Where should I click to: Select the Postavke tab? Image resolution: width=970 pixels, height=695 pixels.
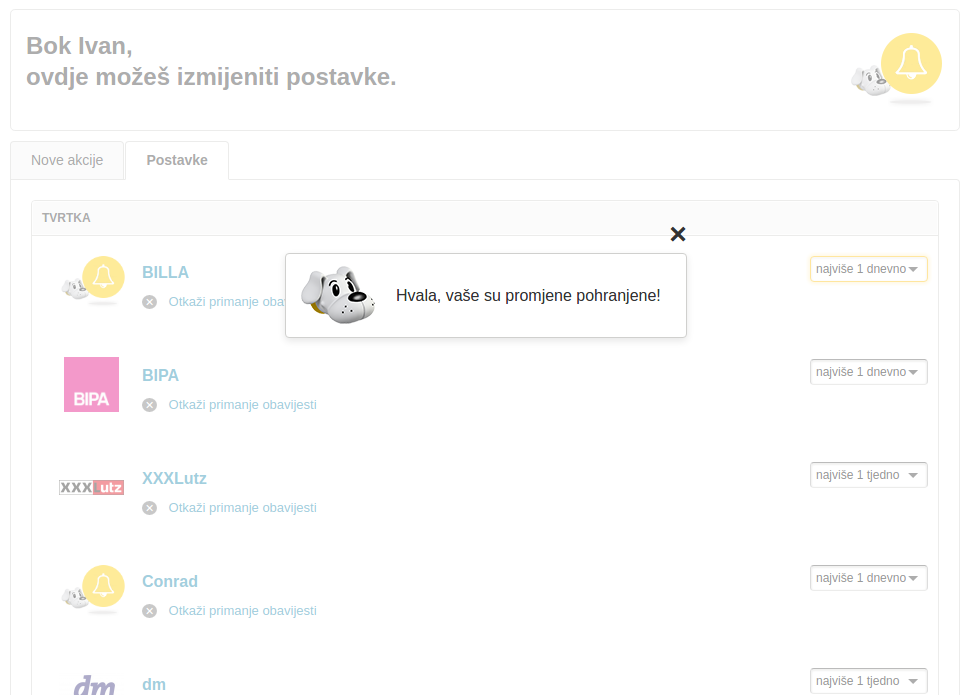[x=177, y=160]
